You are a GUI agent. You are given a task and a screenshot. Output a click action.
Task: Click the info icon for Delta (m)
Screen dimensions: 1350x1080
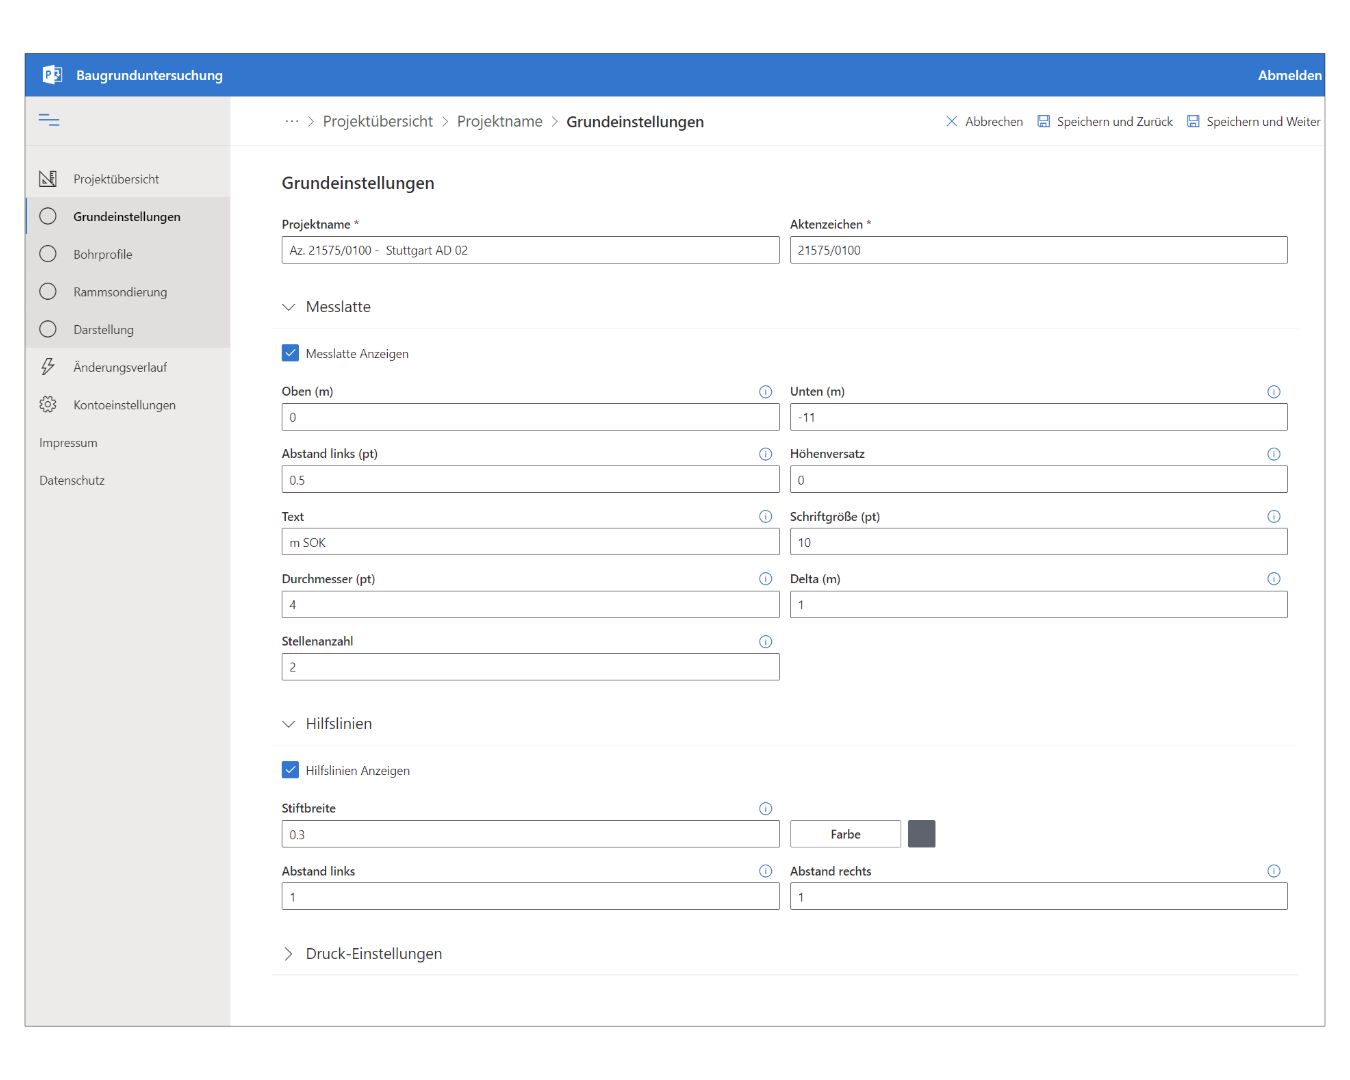click(1273, 579)
